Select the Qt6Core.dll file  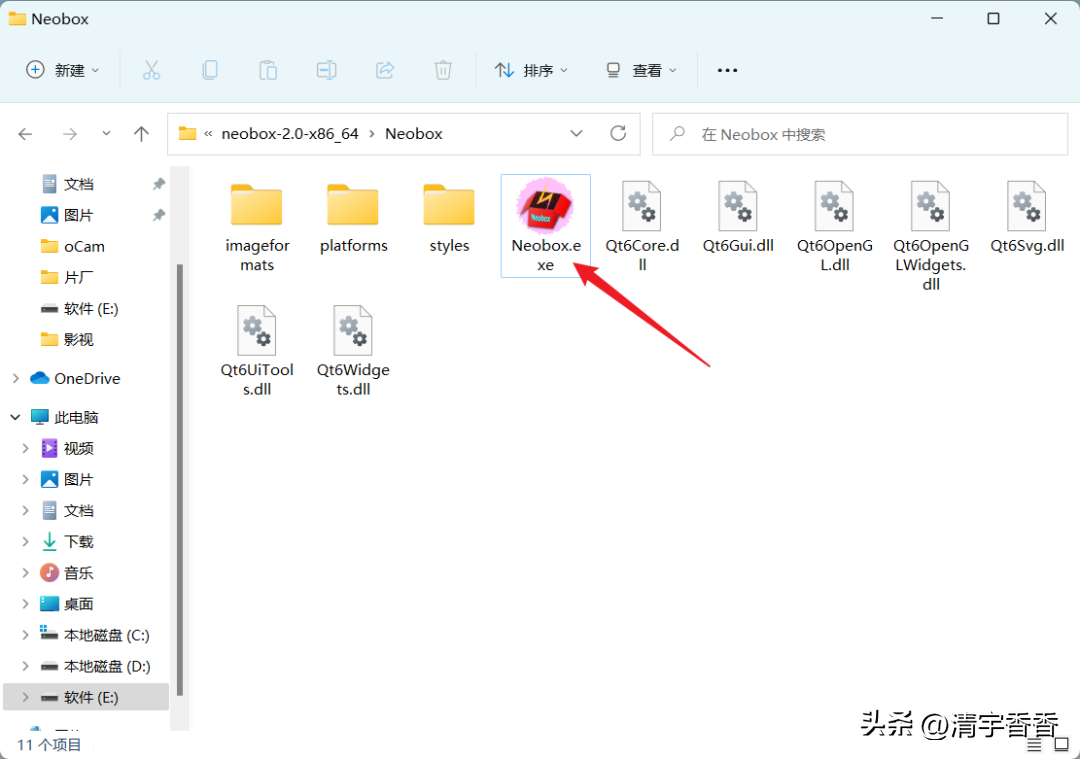point(642,227)
